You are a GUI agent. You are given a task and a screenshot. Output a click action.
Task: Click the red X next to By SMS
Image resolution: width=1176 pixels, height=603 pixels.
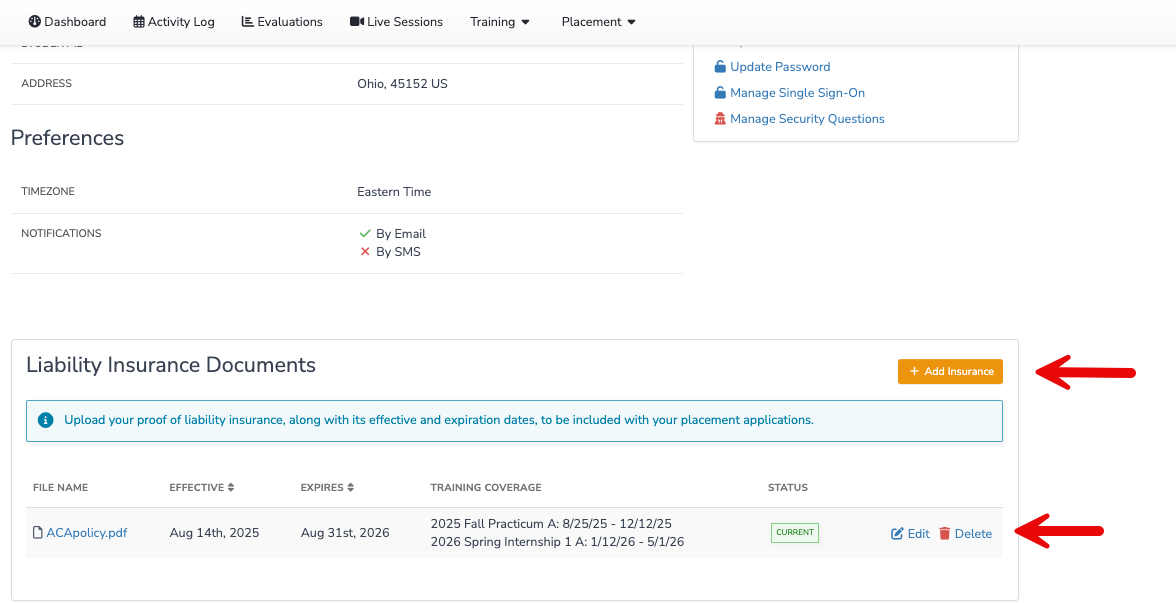pyautogui.click(x=365, y=251)
